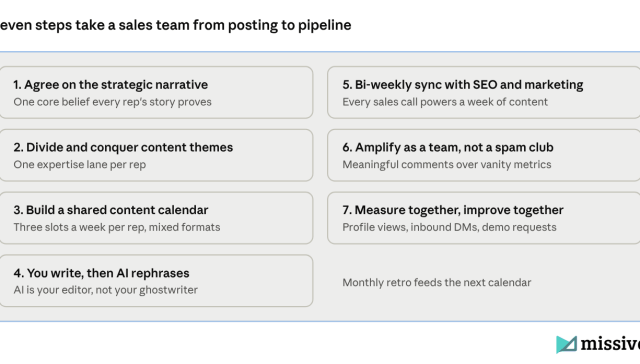The width and height of the screenshot is (640, 364).
Task: Click 'Three slots a week per rep, mixed formats'
Action: click(117, 227)
